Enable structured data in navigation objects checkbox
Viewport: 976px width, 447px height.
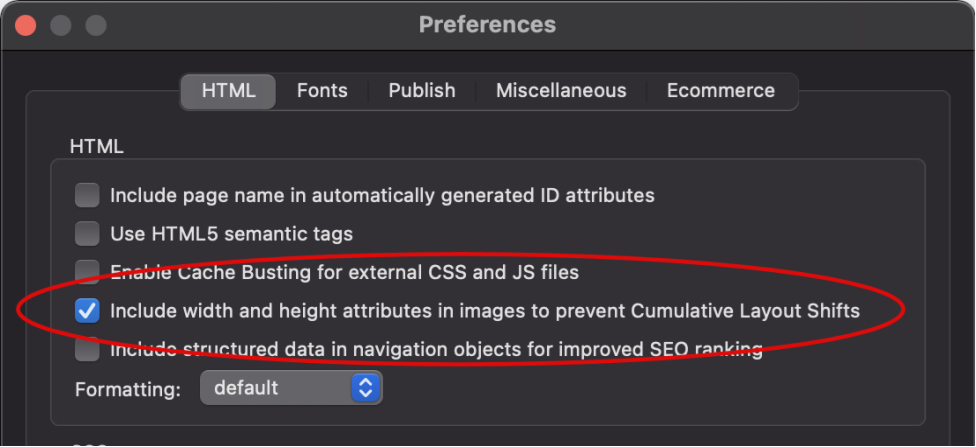click(87, 349)
